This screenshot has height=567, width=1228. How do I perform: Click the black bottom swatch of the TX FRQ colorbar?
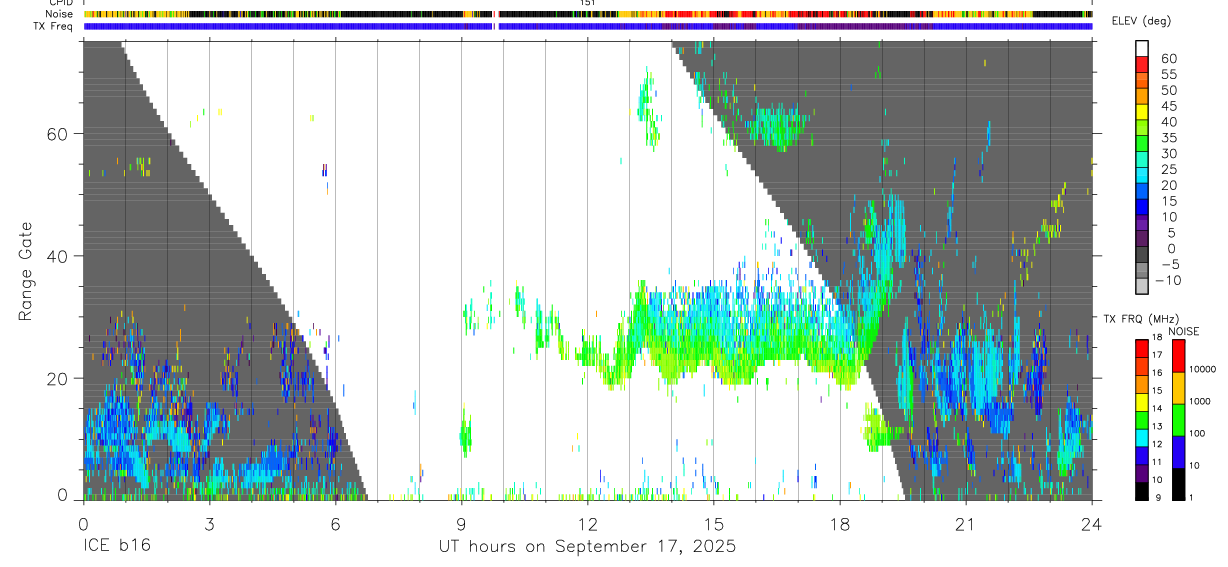coord(1142,491)
